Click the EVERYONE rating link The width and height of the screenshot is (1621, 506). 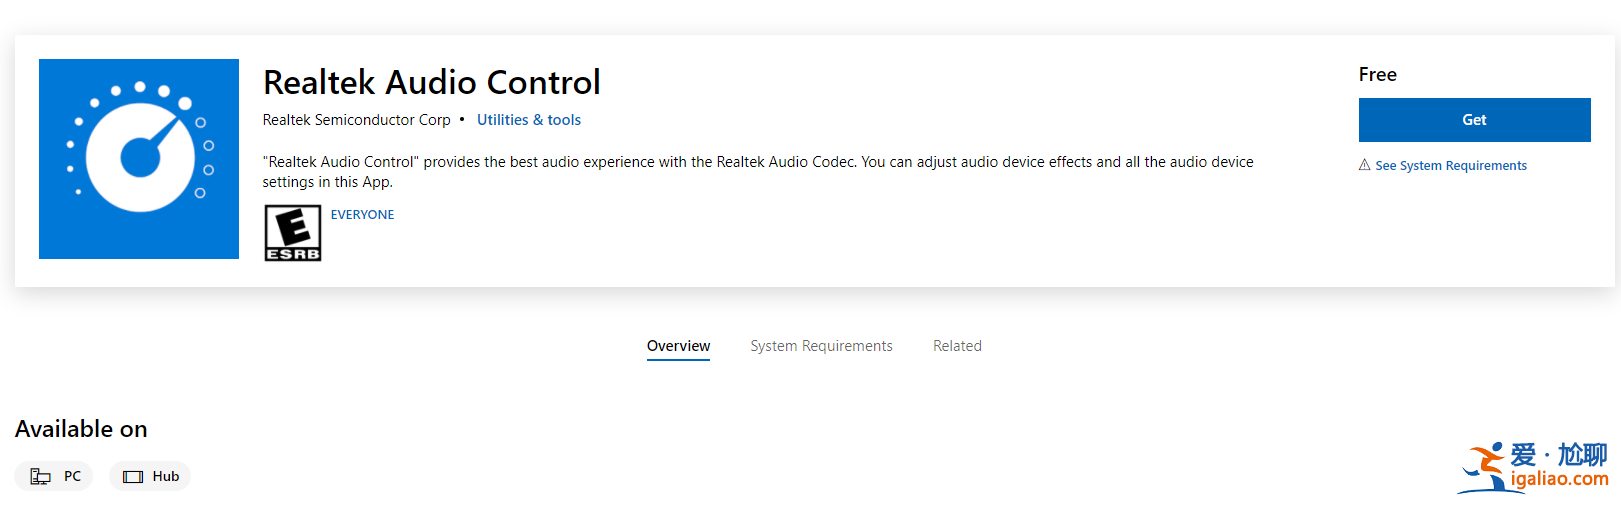(362, 215)
